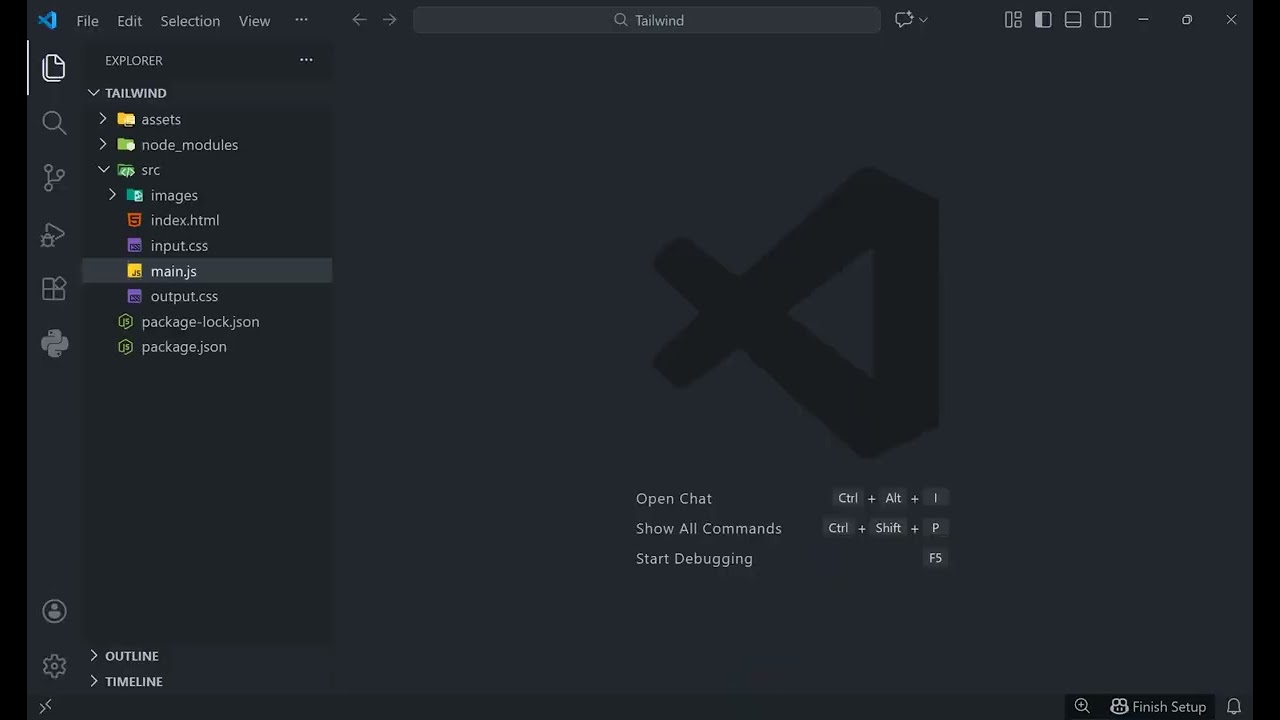The image size is (1280, 720).
Task: Toggle the primary side bar
Action: (1043, 20)
